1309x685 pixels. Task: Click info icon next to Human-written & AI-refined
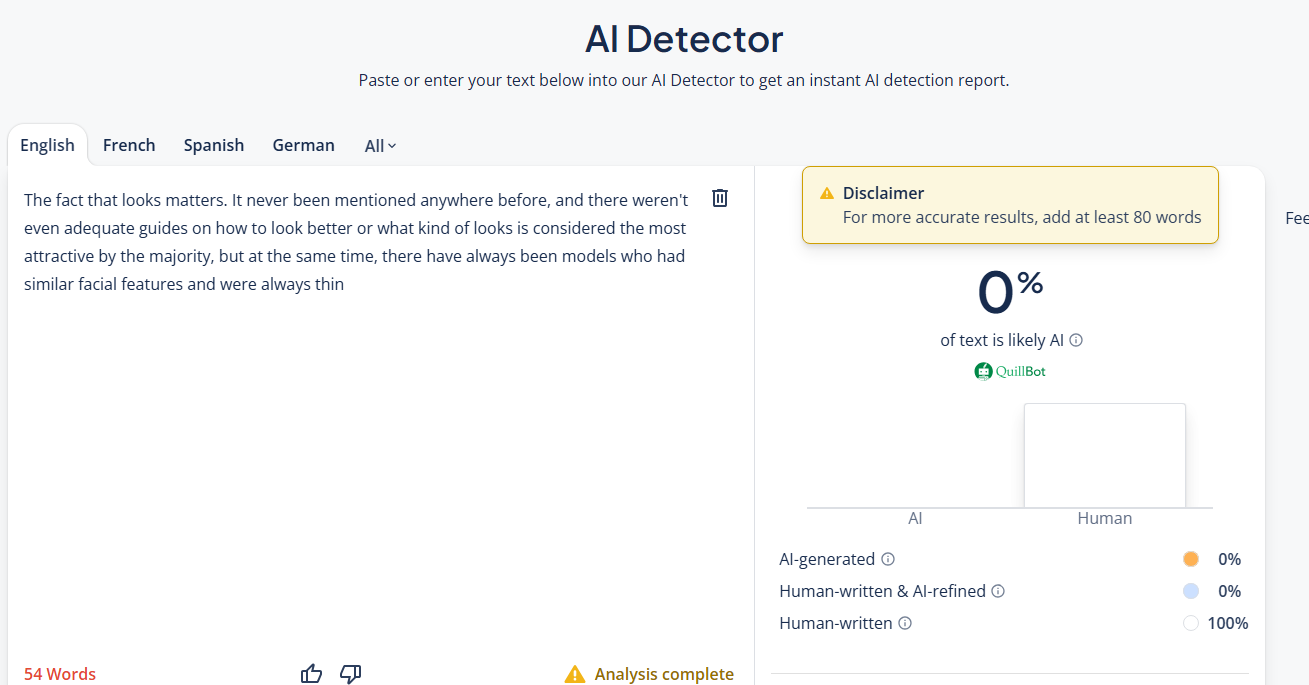[998, 591]
